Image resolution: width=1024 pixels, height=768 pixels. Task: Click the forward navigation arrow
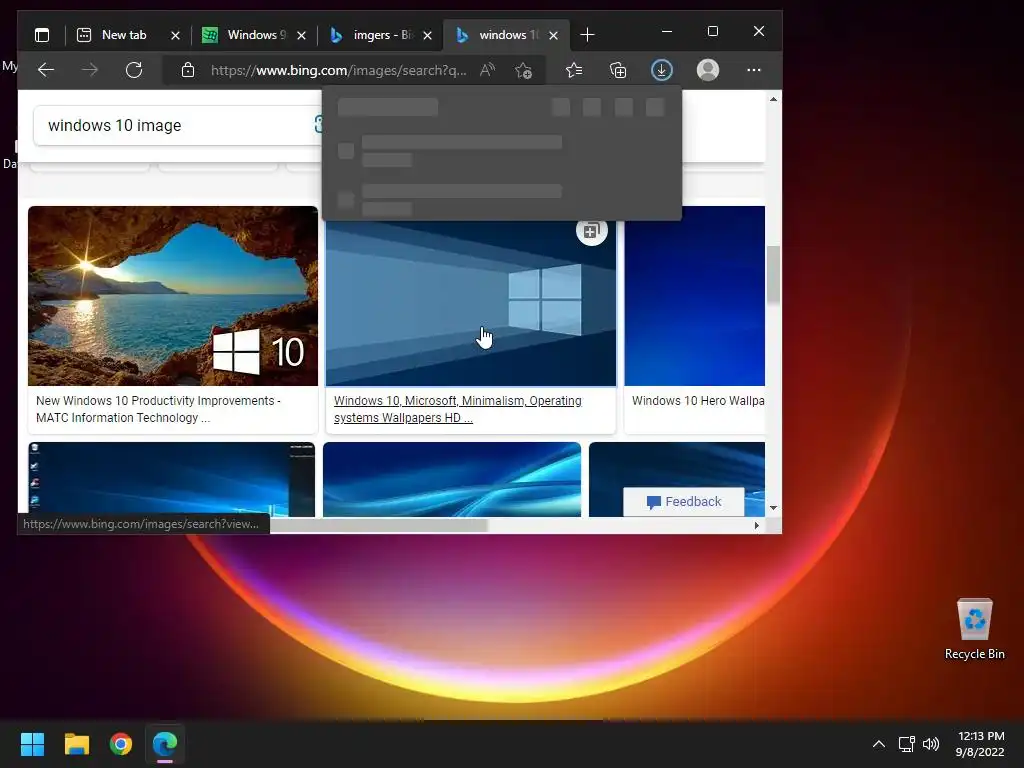click(x=90, y=70)
